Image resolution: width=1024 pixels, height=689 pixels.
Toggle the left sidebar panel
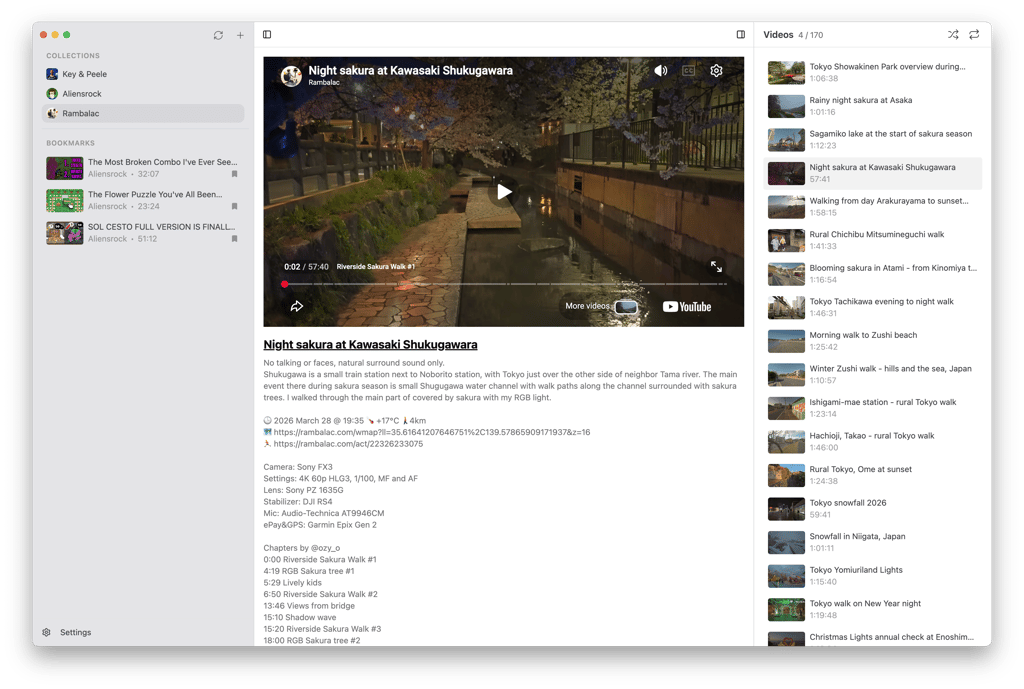pyautogui.click(x=267, y=35)
